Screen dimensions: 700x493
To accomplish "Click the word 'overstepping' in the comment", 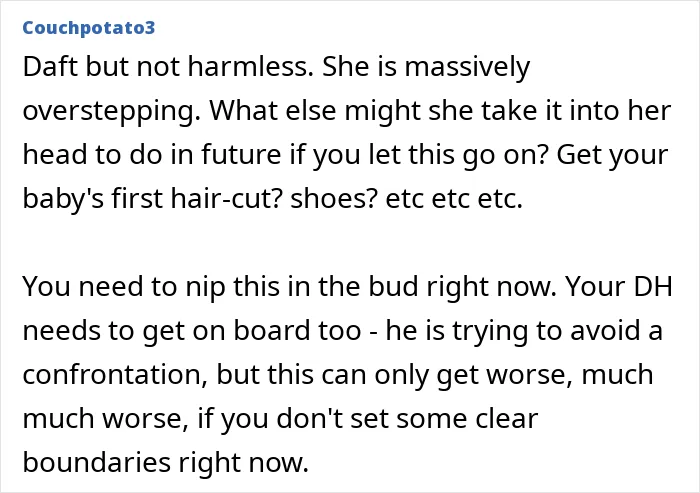I will point(111,111).
